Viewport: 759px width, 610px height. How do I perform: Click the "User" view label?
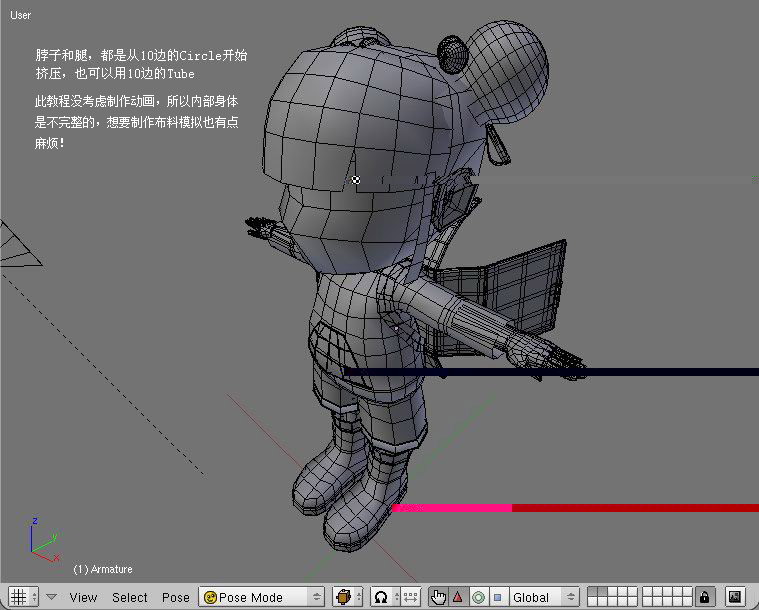(x=20, y=15)
